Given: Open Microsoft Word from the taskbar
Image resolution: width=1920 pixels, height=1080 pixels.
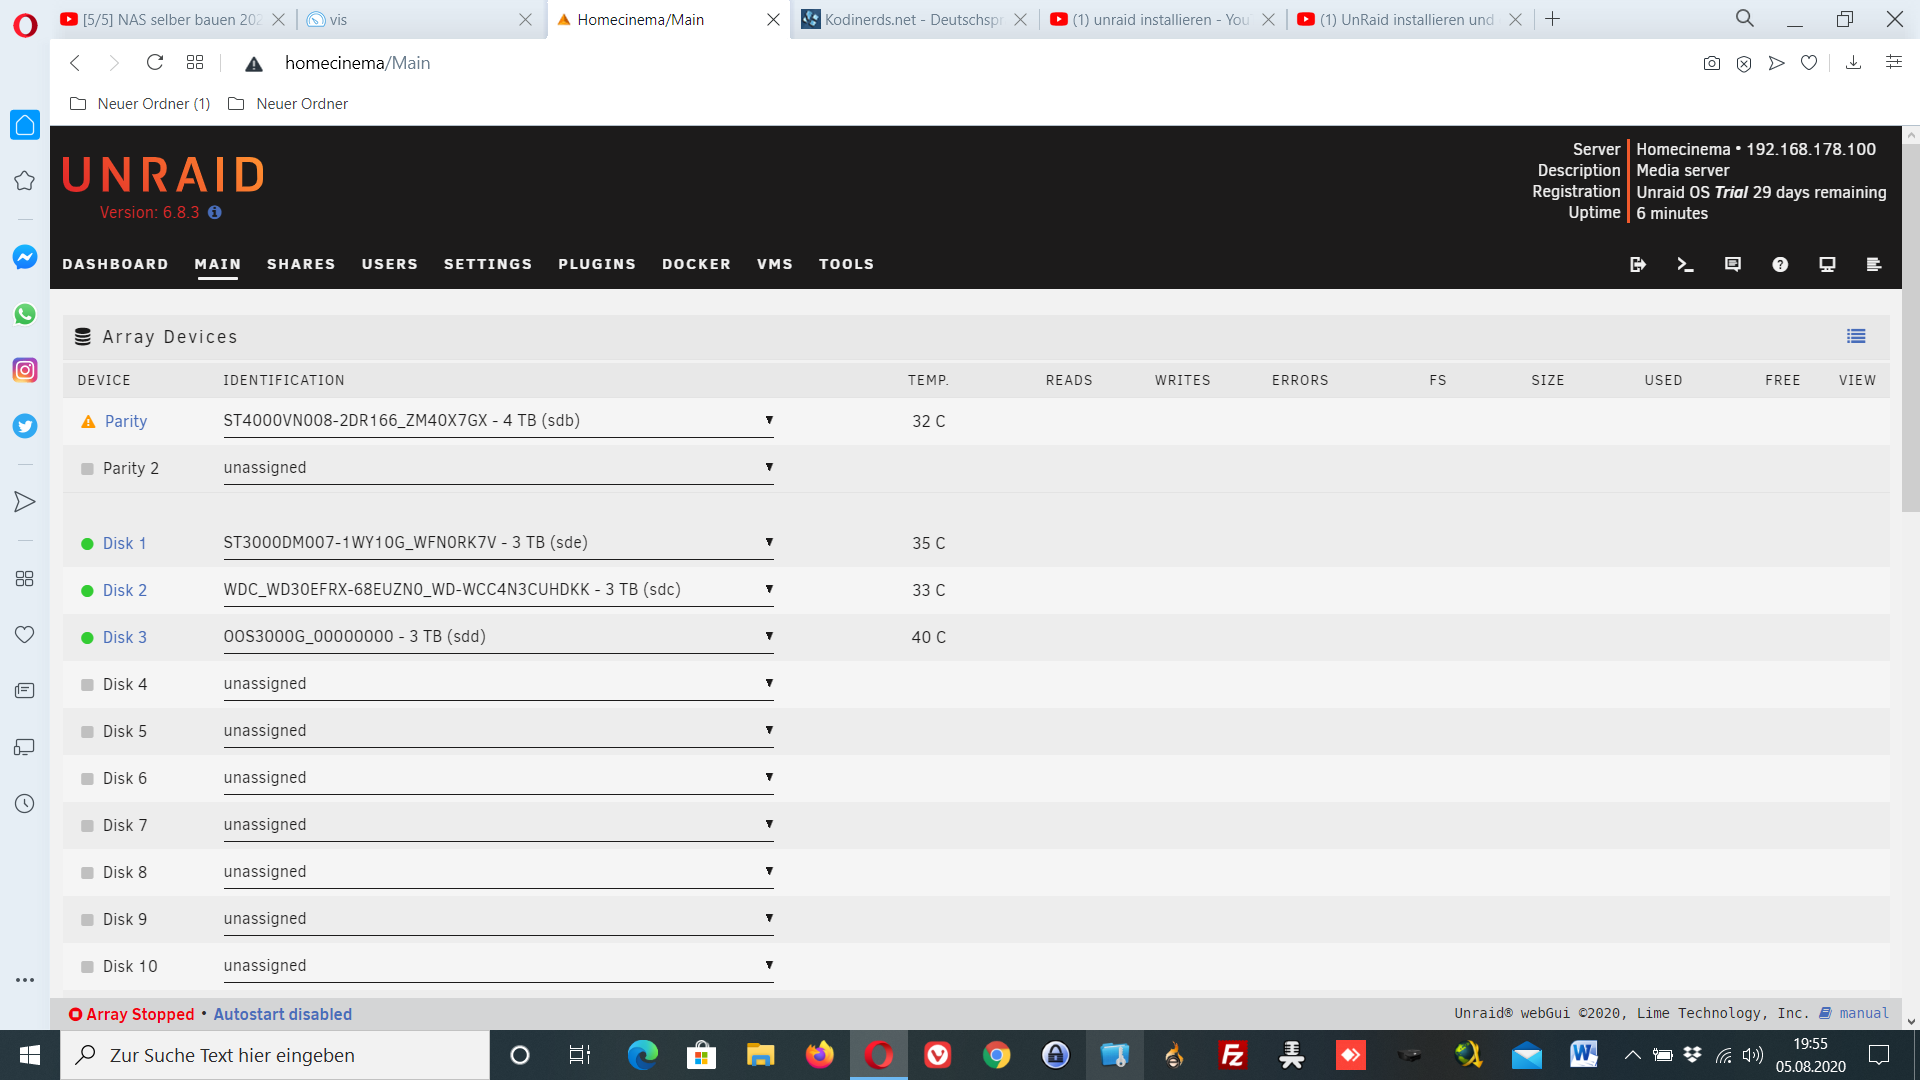Looking at the screenshot, I should pyautogui.click(x=1584, y=1055).
